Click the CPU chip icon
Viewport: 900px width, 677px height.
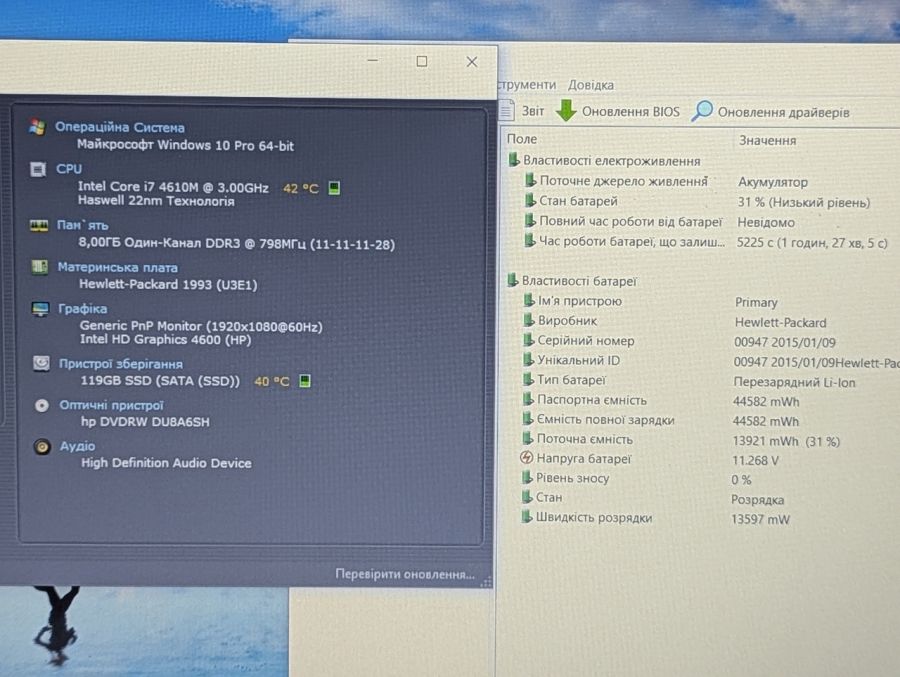click(38, 169)
